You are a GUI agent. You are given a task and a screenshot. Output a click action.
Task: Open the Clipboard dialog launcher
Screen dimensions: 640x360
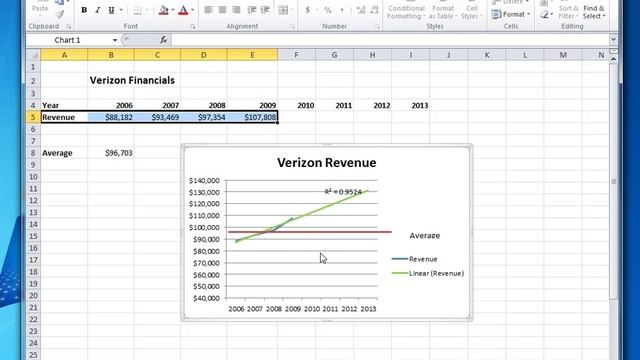point(69,27)
